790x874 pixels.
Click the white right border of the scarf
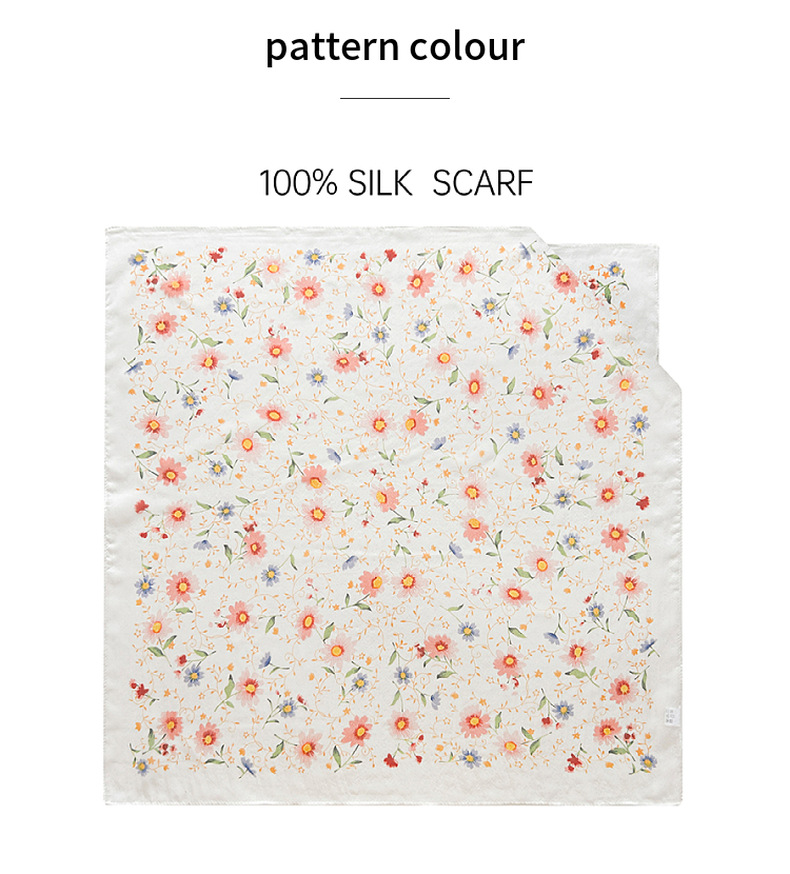[669, 557]
